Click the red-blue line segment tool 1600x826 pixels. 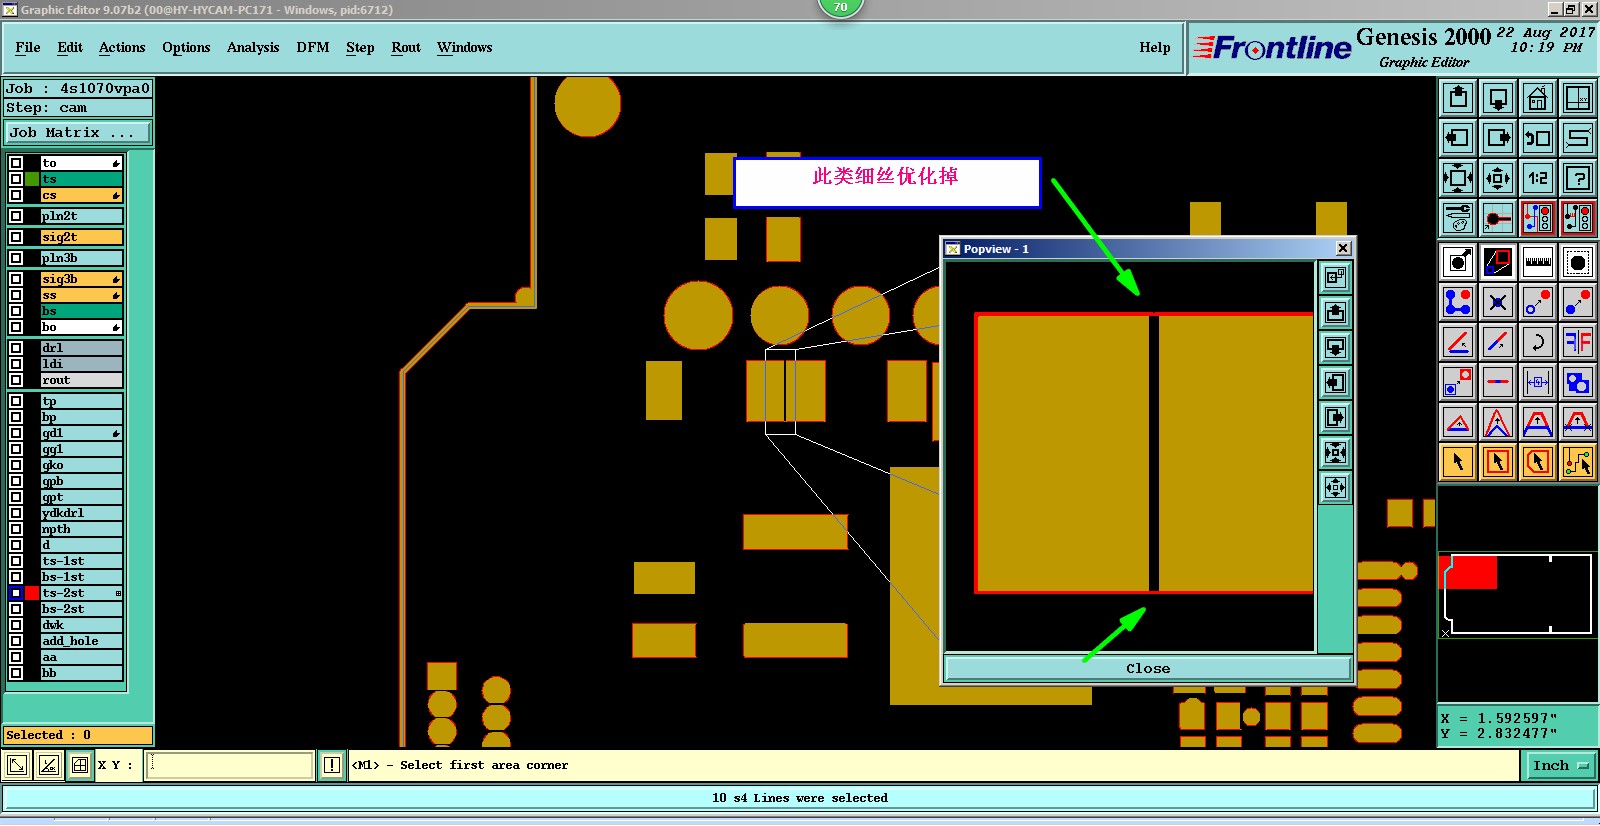point(1498,382)
